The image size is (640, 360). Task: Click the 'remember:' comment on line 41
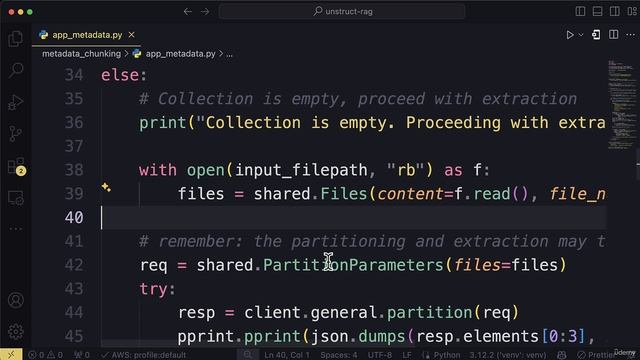click(x=201, y=242)
